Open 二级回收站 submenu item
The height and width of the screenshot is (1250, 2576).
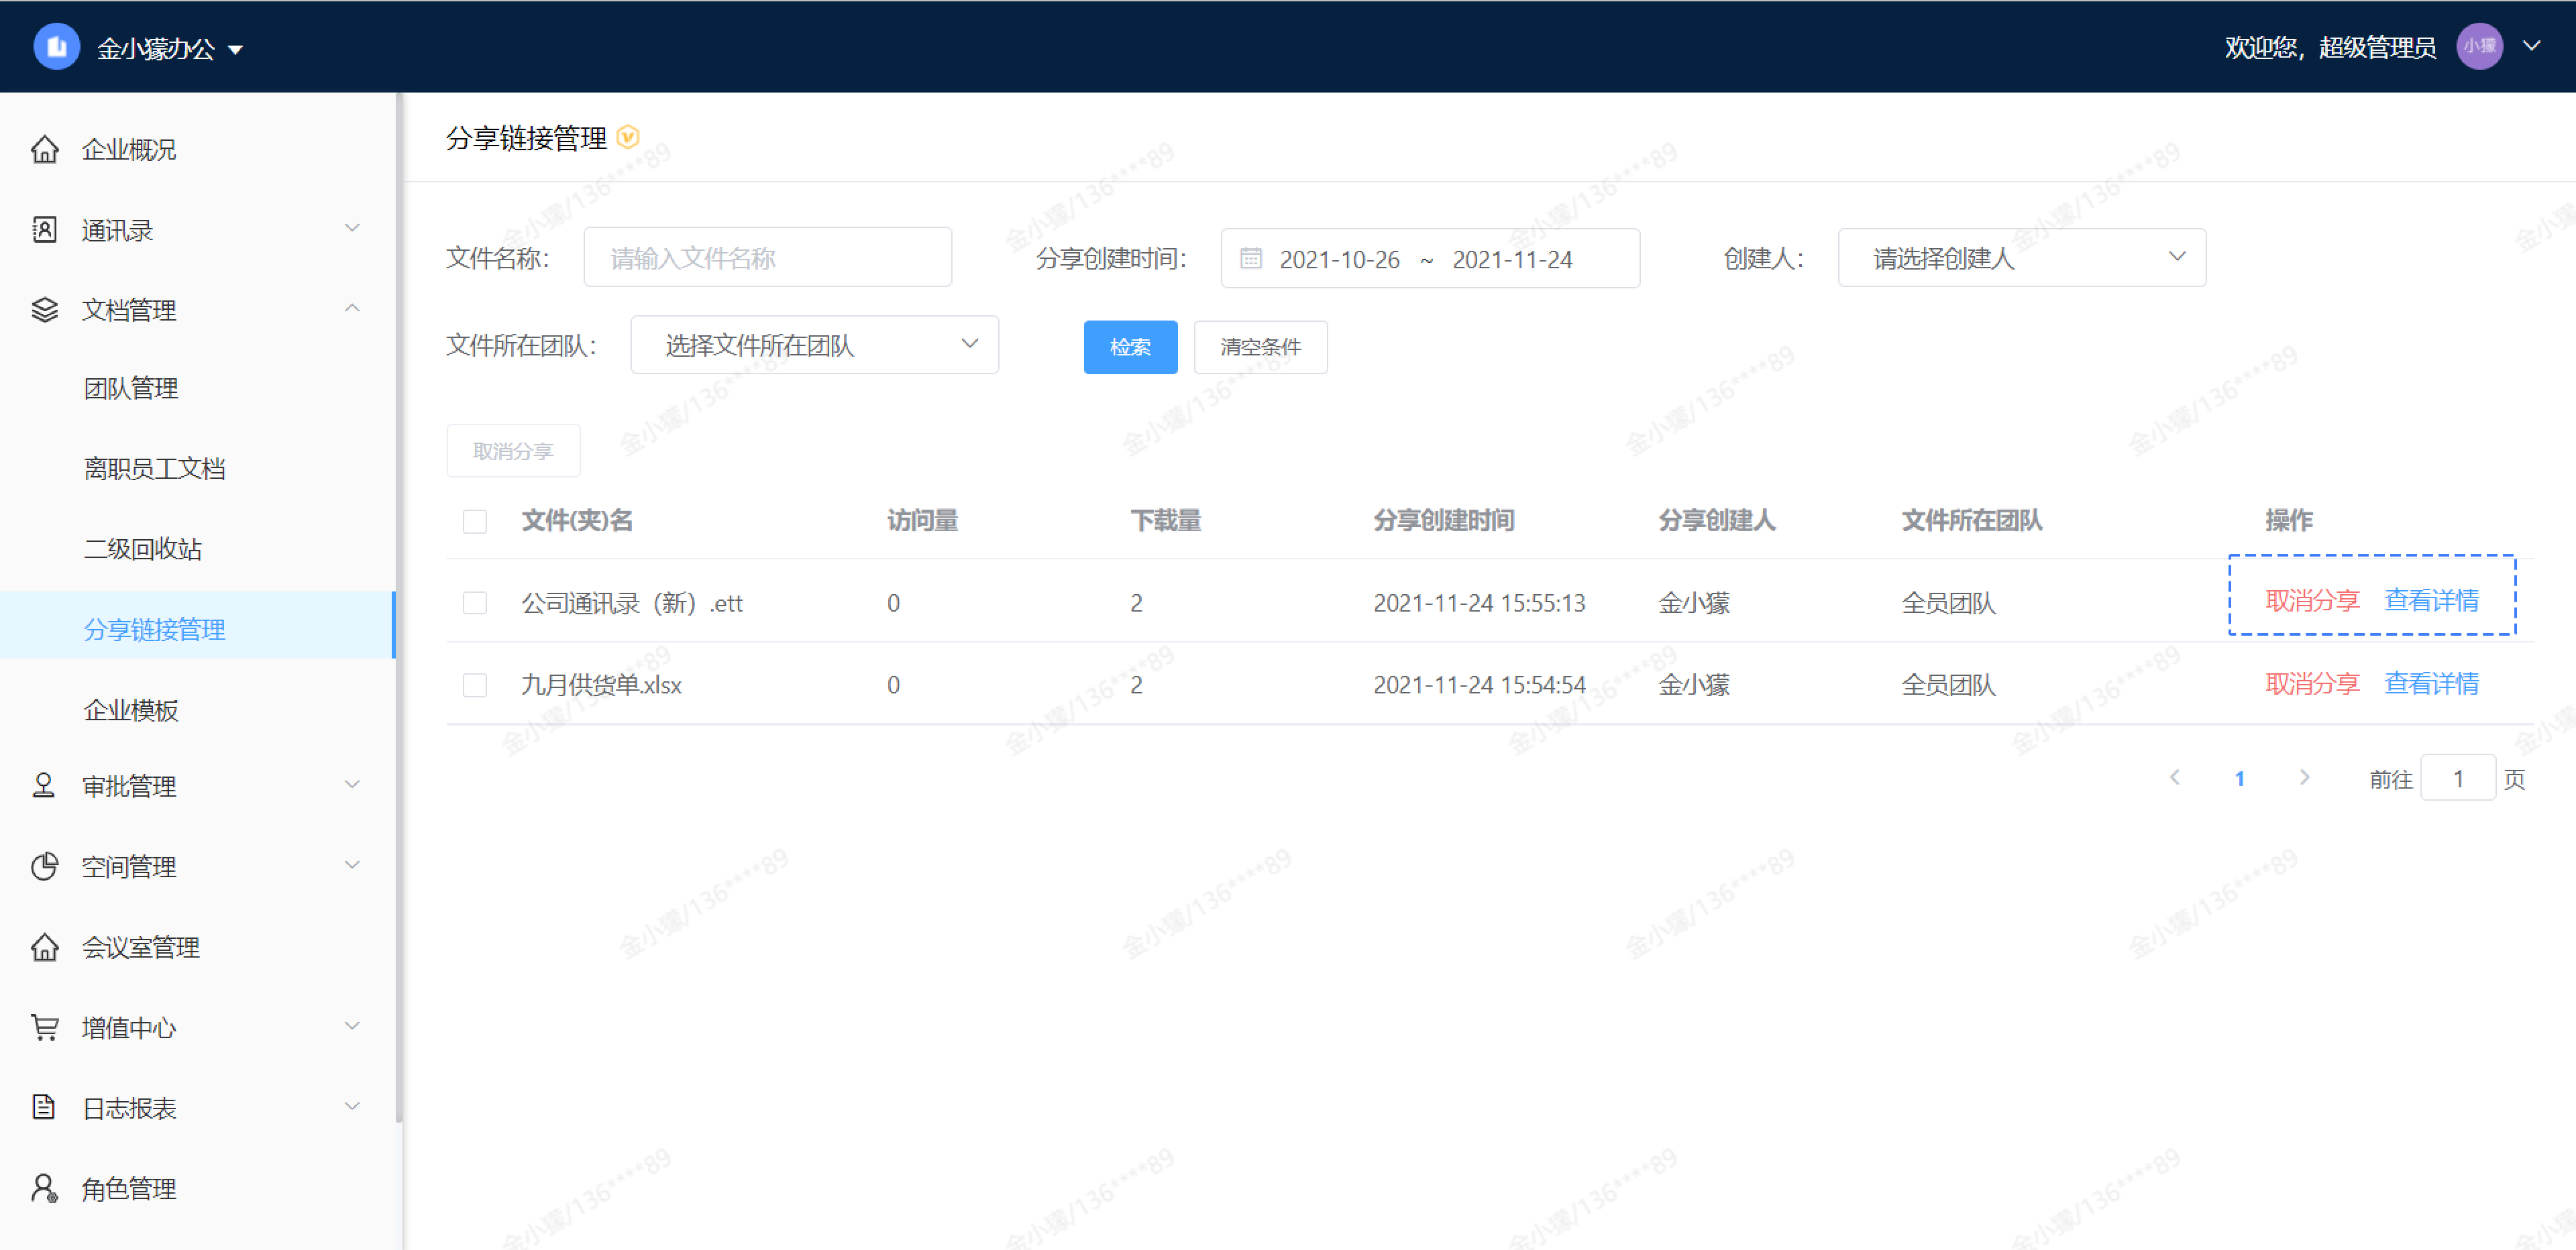coord(142,549)
